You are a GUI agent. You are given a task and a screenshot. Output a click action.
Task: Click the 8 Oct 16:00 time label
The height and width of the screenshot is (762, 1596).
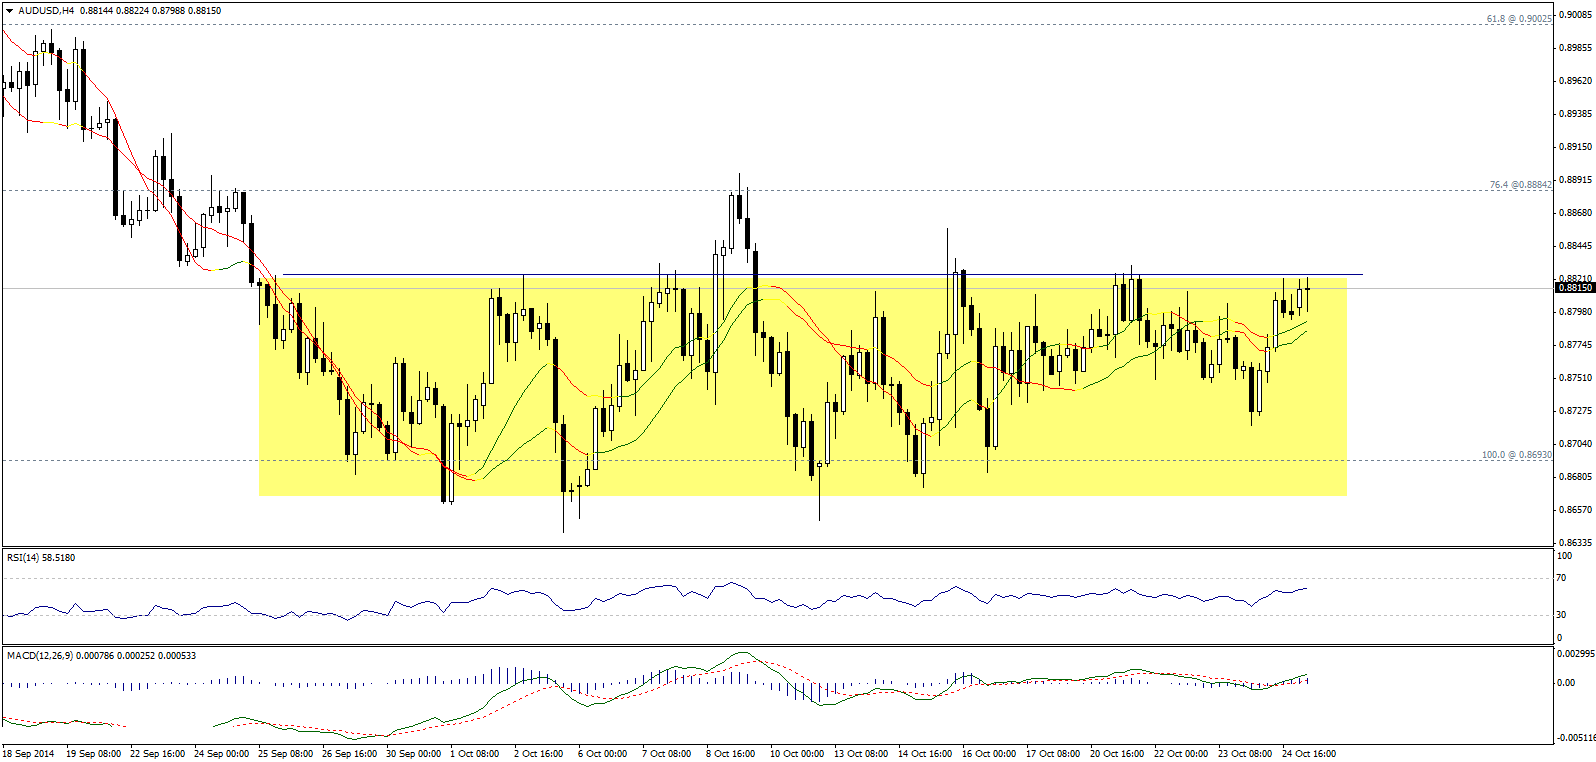pyautogui.click(x=731, y=754)
